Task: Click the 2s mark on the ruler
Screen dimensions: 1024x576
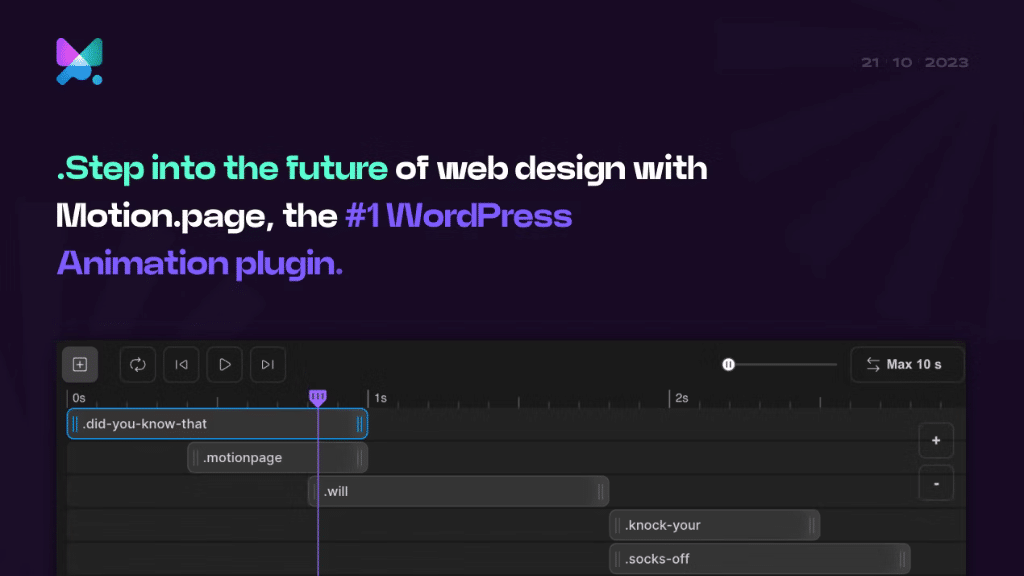Action: click(x=682, y=398)
